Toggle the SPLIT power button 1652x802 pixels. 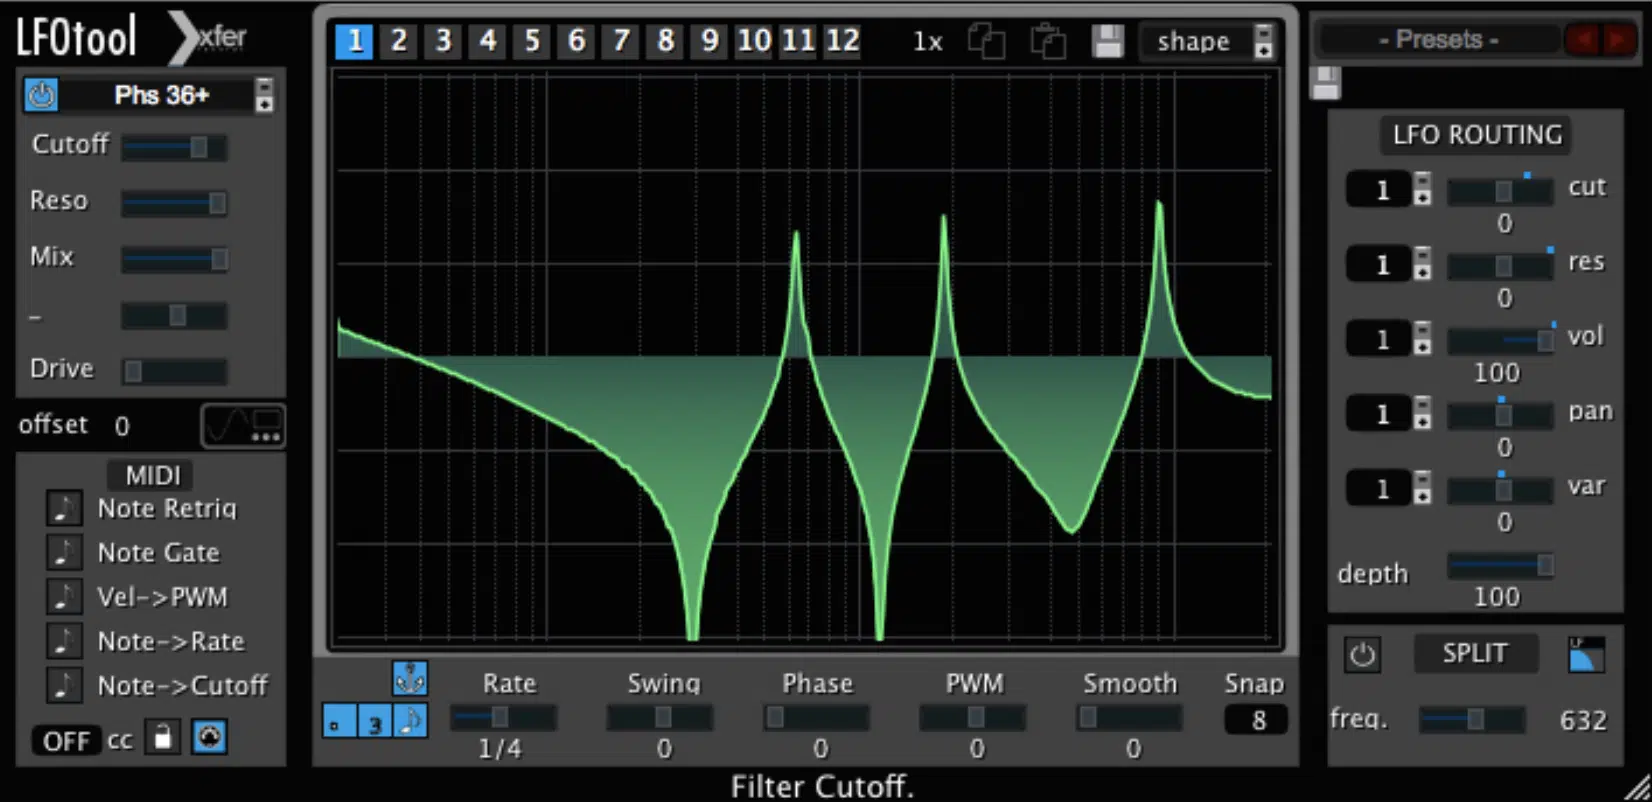1362,655
